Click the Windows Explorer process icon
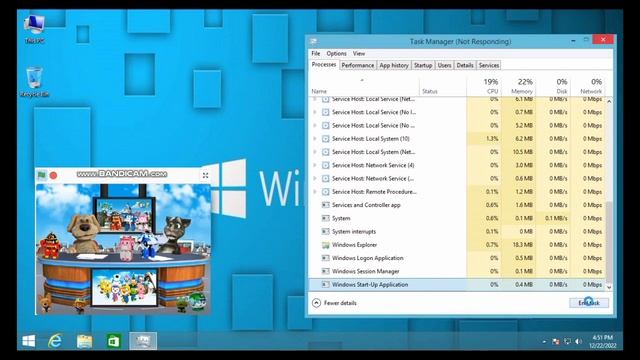 pyautogui.click(x=325, y=245)
